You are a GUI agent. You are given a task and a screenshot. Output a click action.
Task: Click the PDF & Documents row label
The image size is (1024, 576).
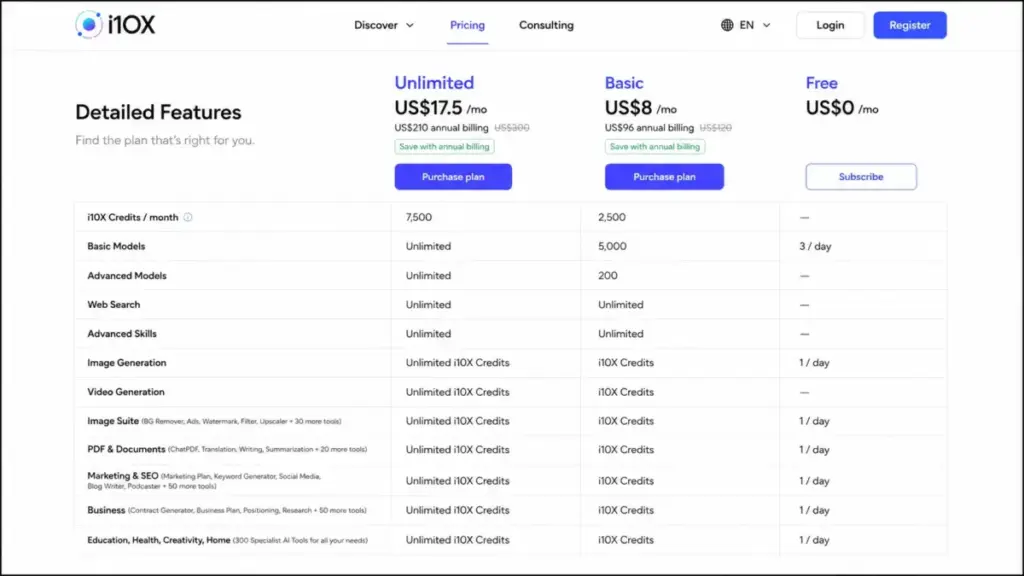(126, 449)
